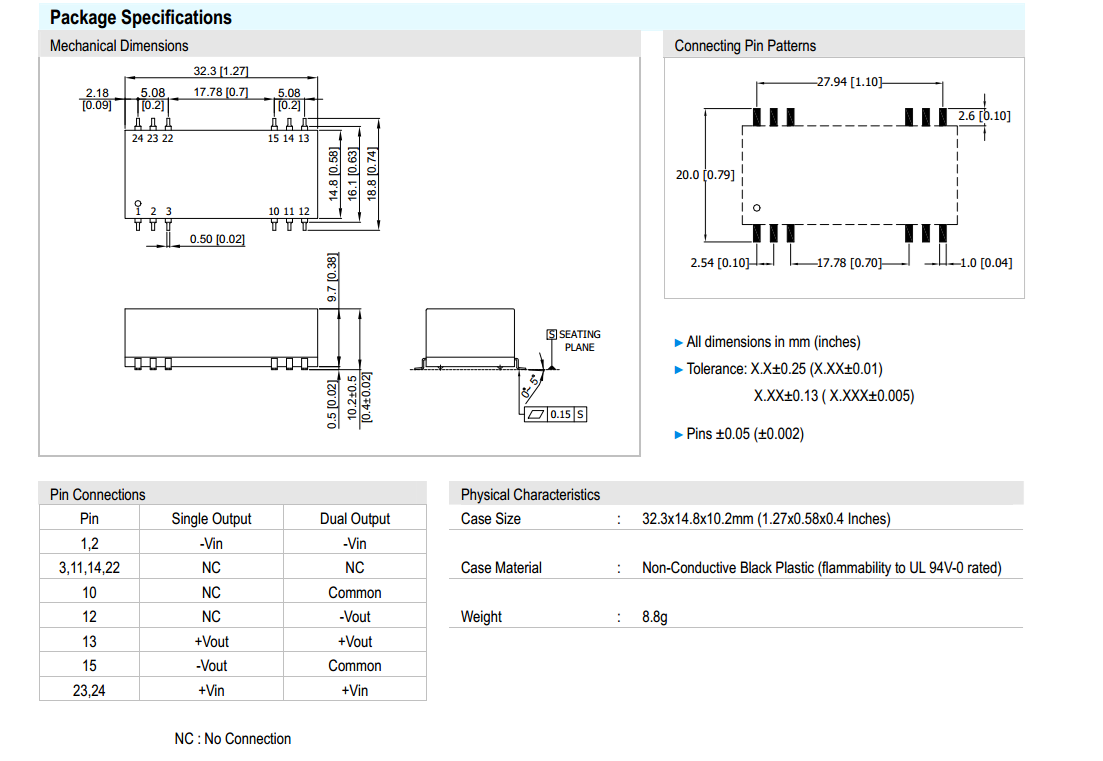The width and height of the screenshot is (1103, 761).
Task: Click the 'Physical Characteristics' section title
Action: (530, 494)
